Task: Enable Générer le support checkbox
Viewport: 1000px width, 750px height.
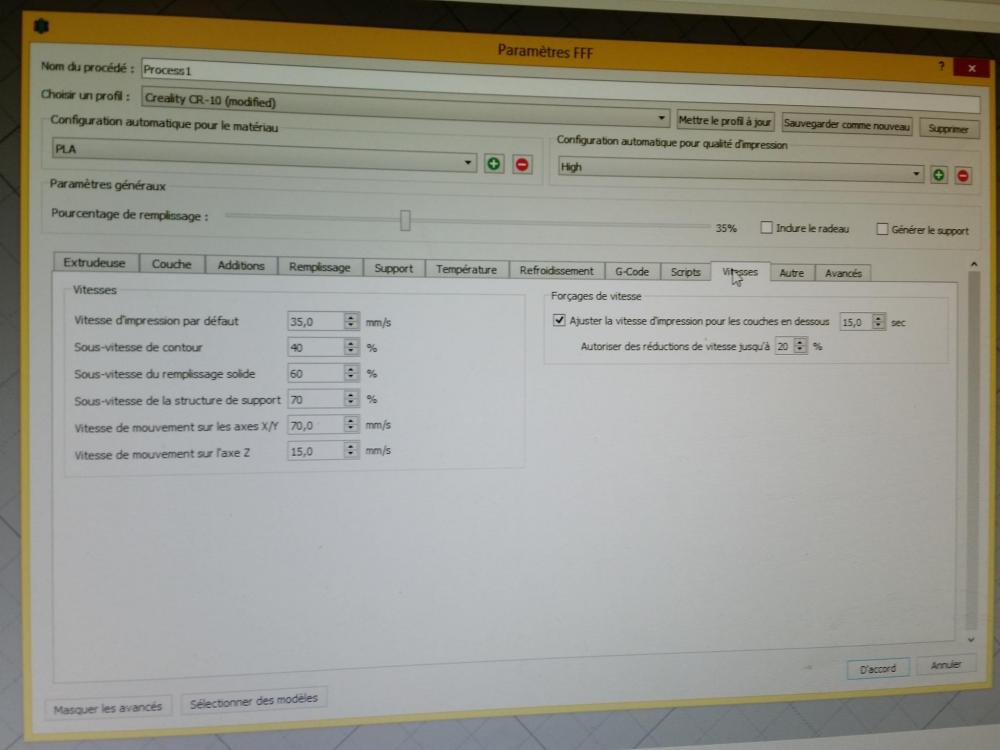Action: pos(882,228)
